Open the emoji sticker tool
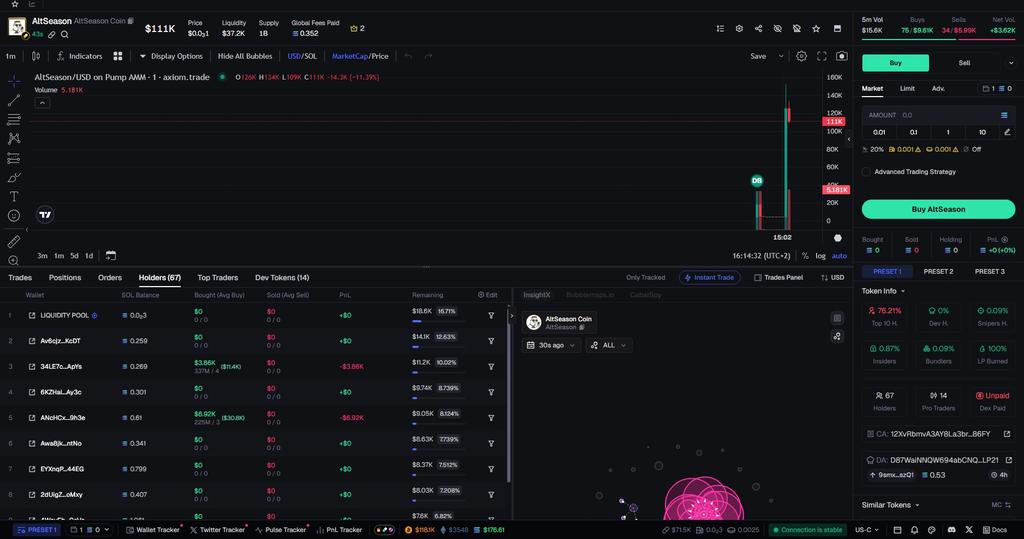Screen dimensions: 1024x539 pyautogui.click(x=14, y=216)
